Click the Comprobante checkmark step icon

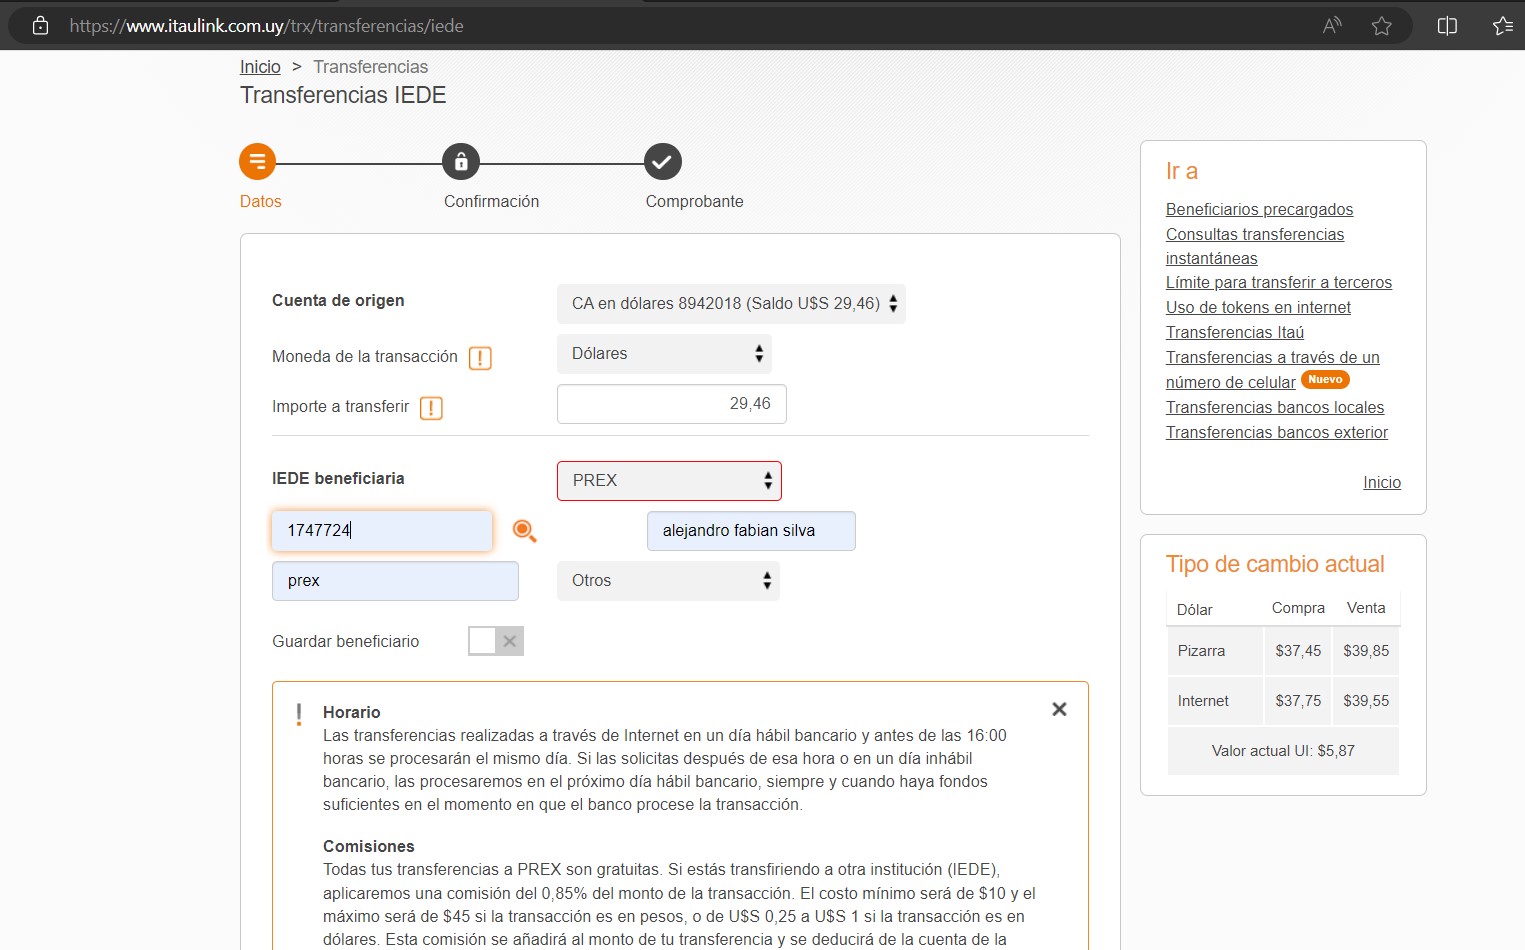(662, 162)
